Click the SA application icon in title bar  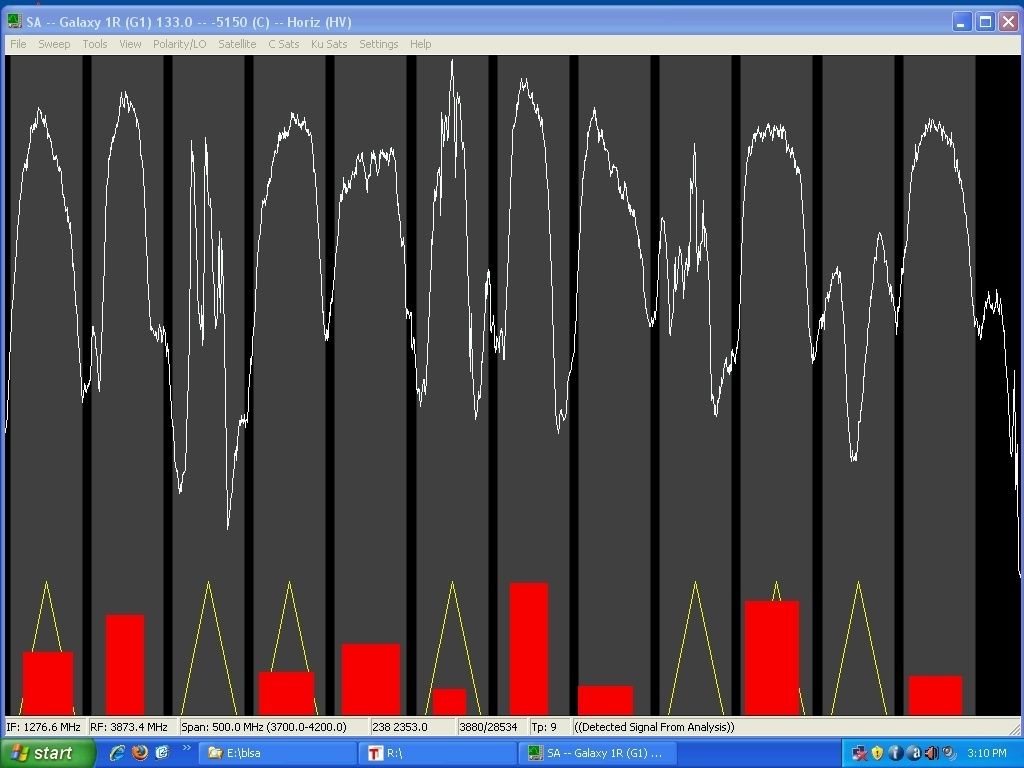(14, 22)
